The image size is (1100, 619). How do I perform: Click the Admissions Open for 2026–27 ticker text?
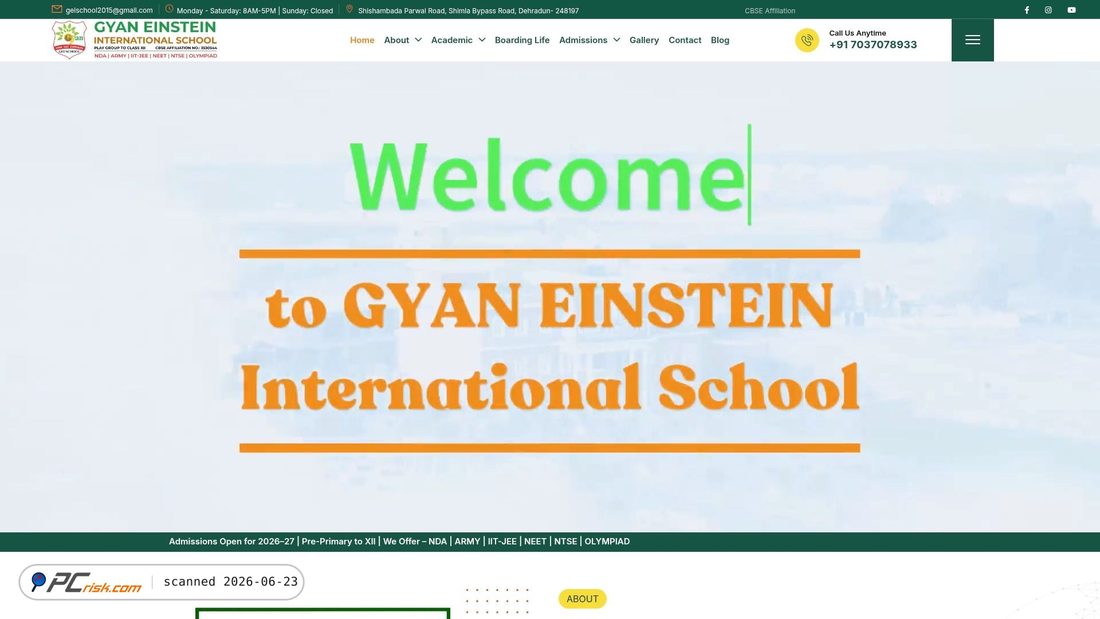coord(399,541)
